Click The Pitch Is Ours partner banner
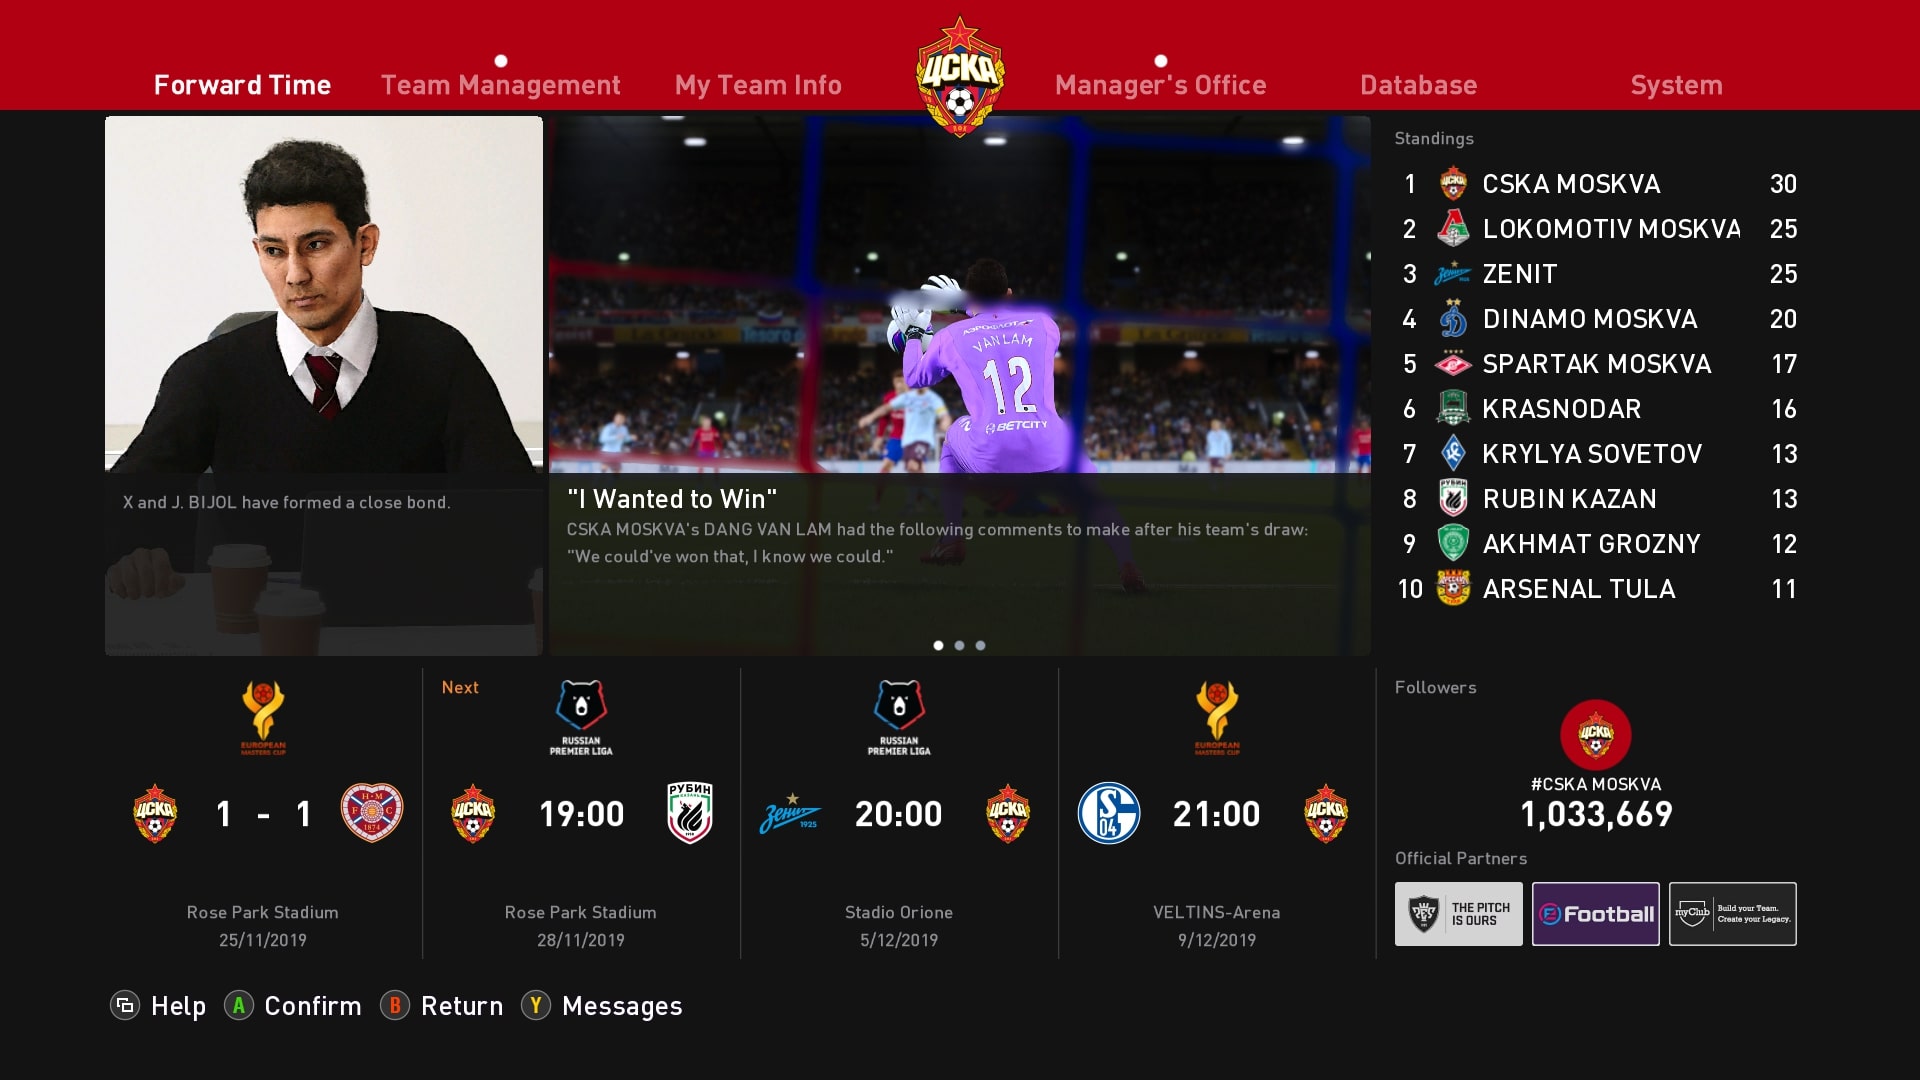1920x1080 pixels. pyautogui.click(x=1459, y=914)
